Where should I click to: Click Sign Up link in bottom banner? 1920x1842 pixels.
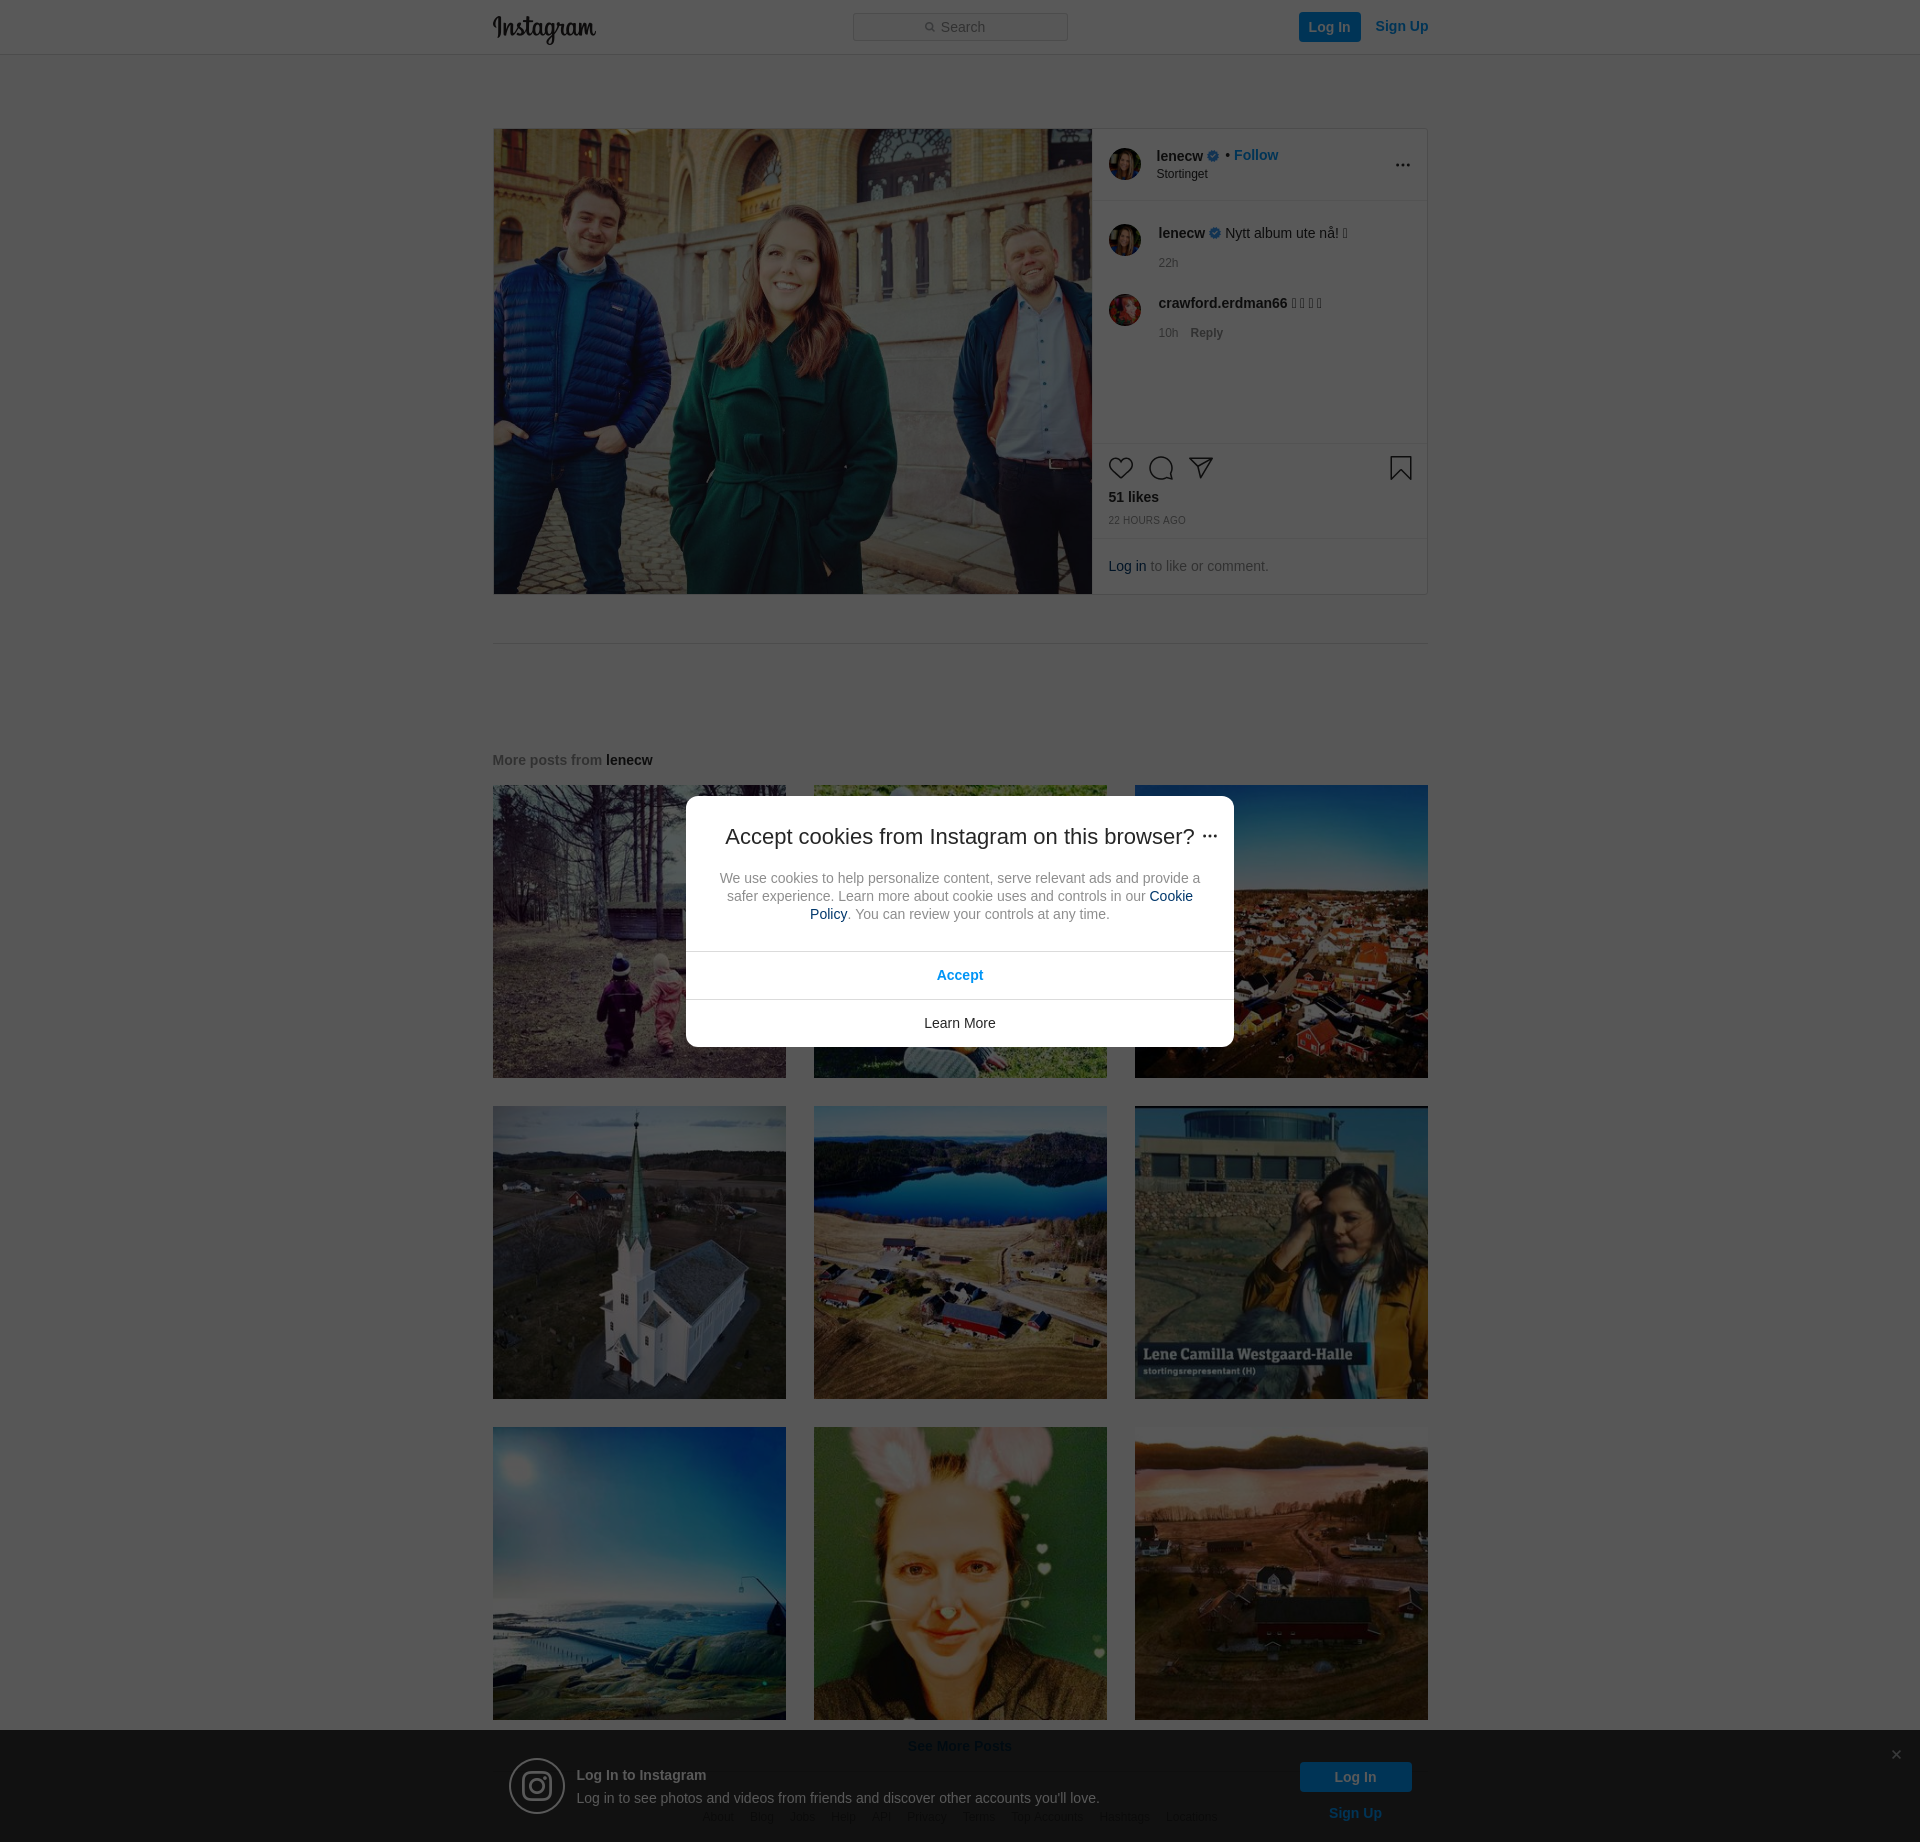1355,1813
